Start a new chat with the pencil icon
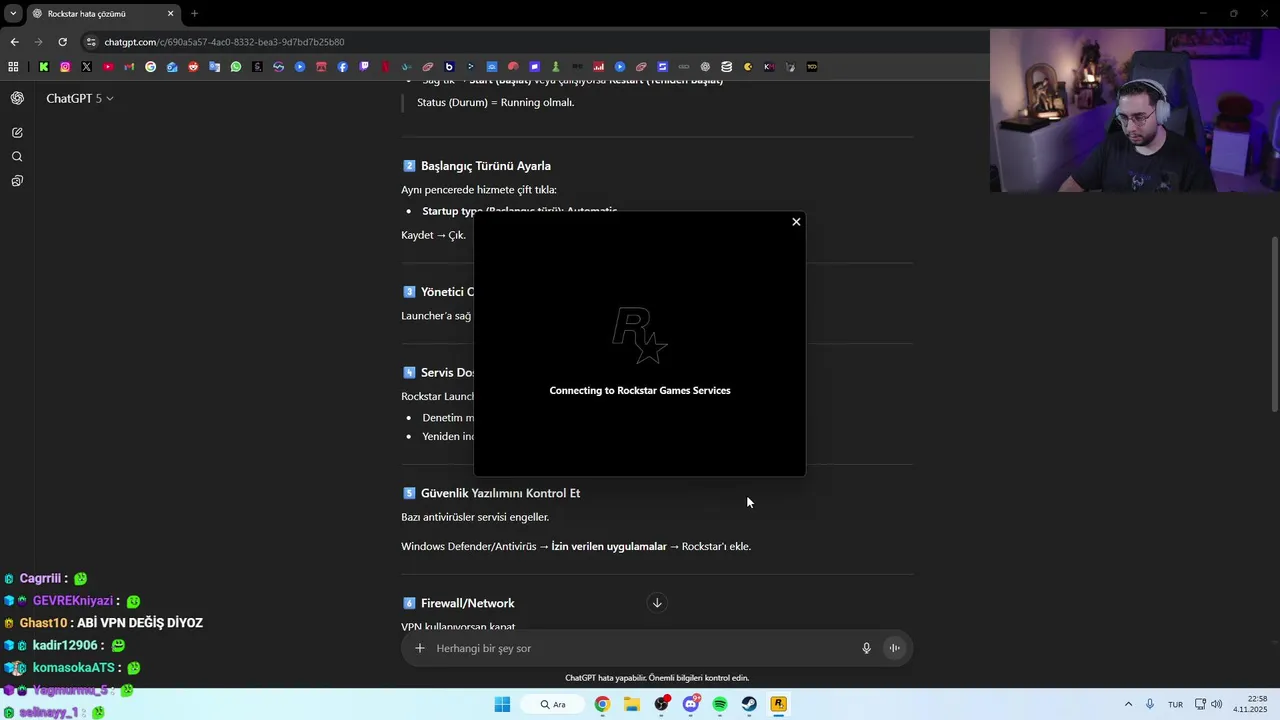Viewport: 1280px width, 720px height. click(x=17, y=132)
